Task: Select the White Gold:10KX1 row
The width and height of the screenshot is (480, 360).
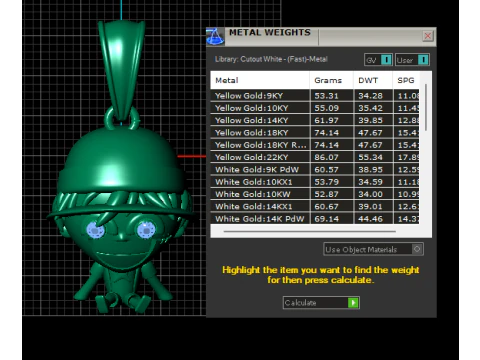Action: point(315,182)
